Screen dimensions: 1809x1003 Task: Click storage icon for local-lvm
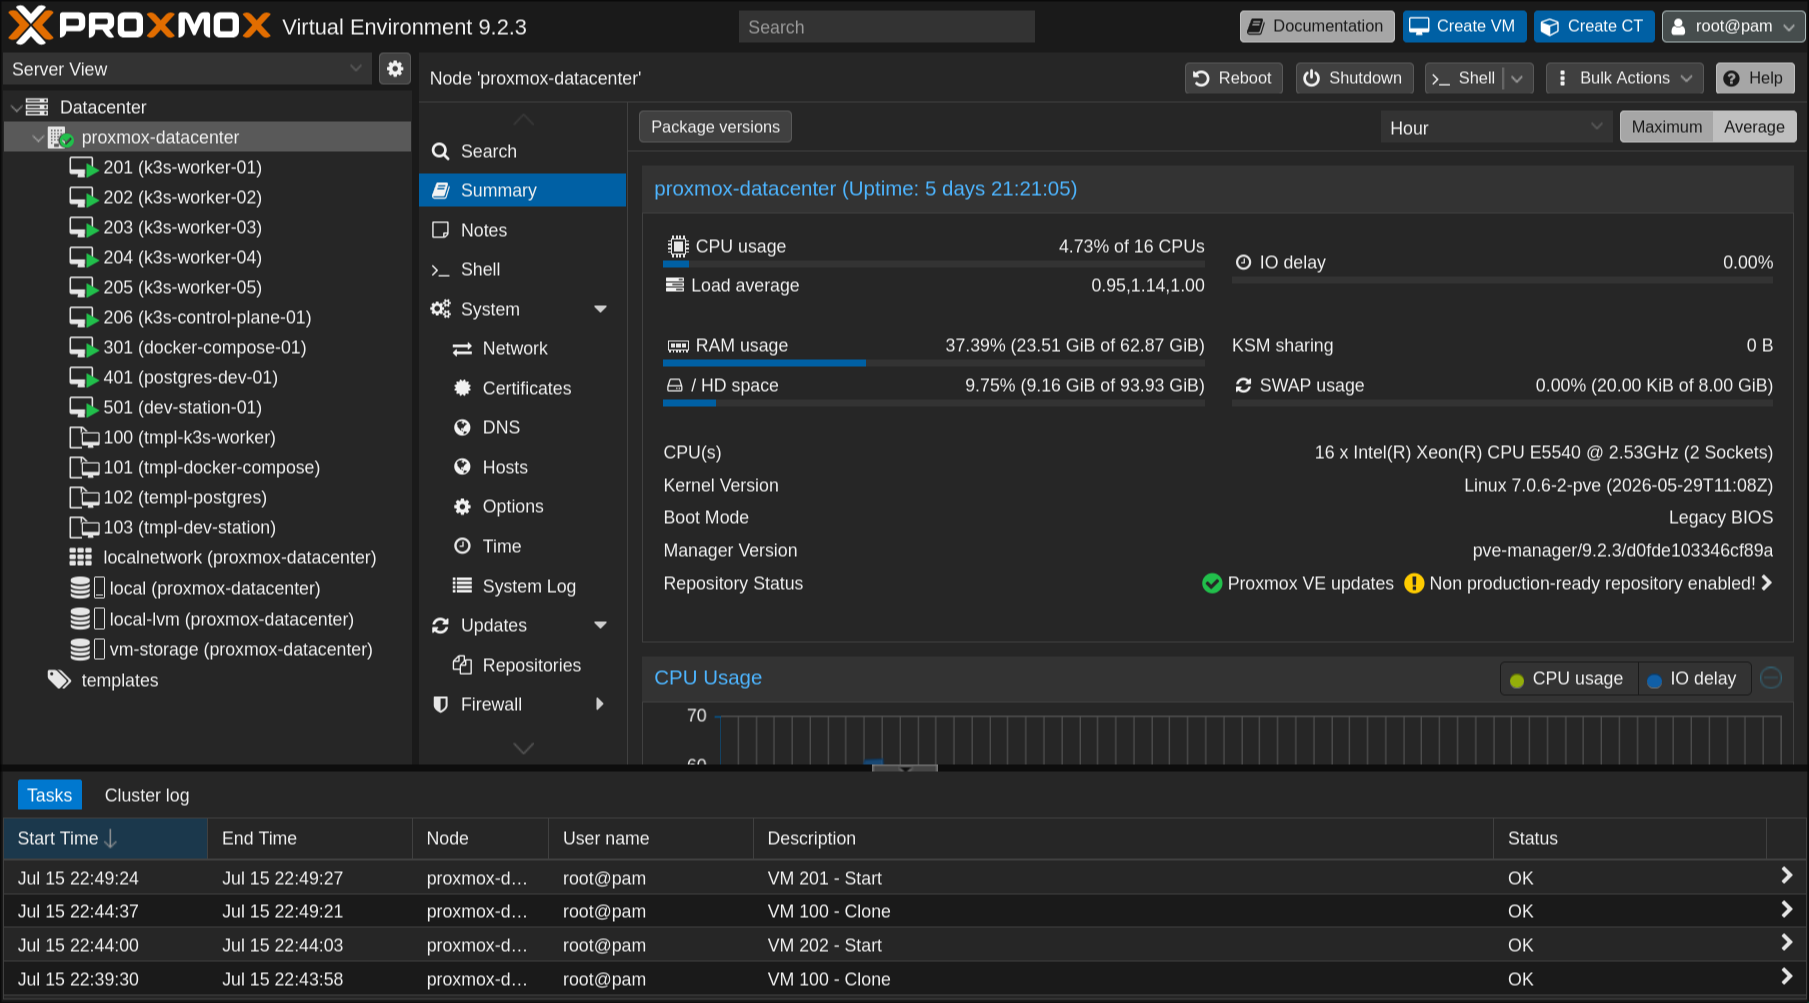pos(87,619)
